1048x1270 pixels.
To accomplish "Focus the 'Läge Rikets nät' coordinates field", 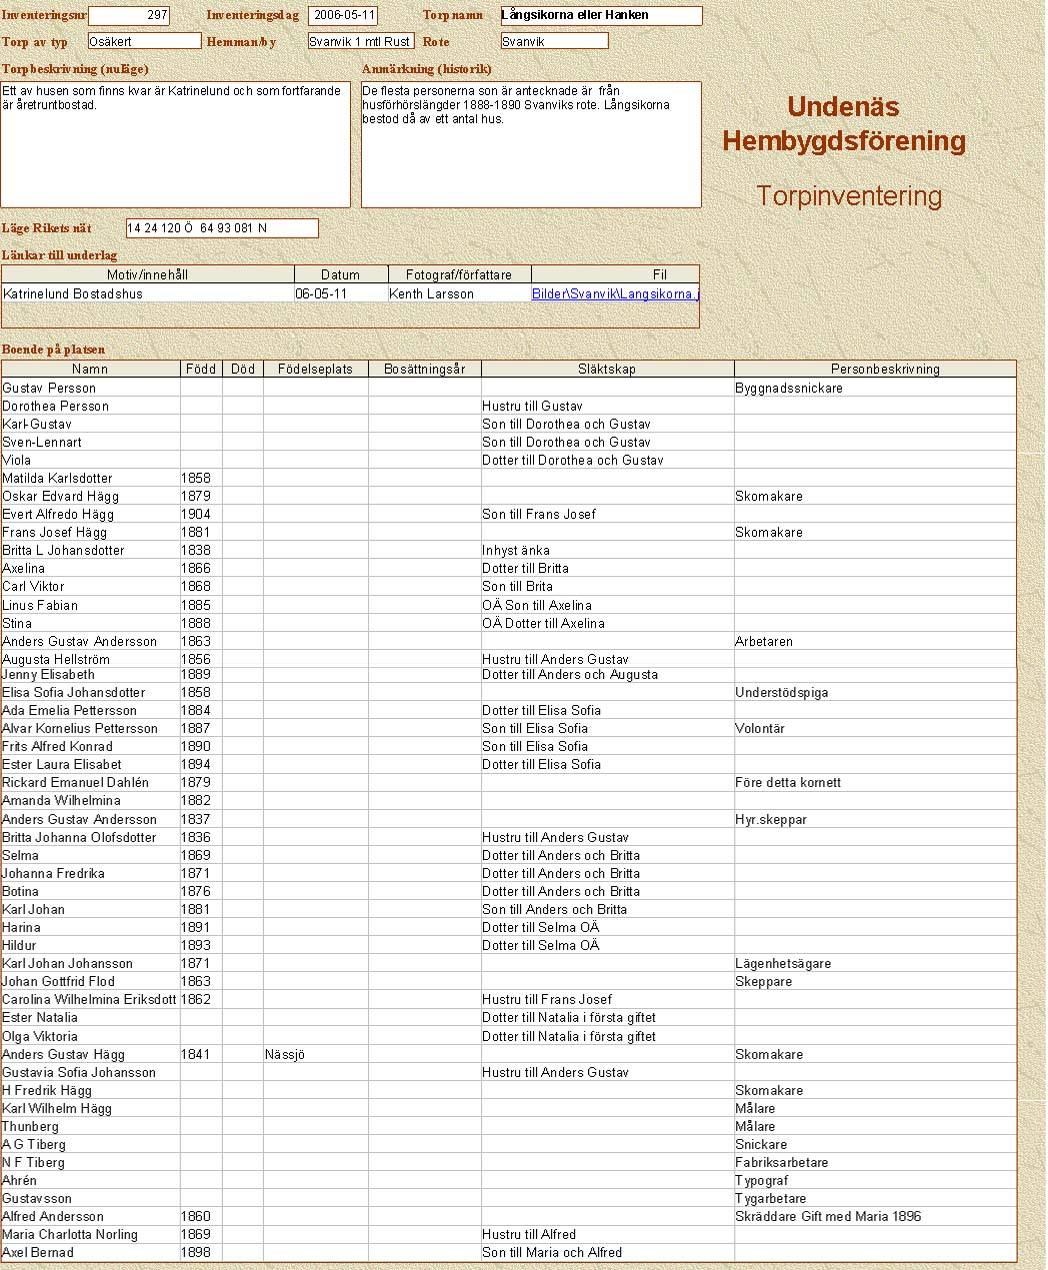I will tap(222, 228).
